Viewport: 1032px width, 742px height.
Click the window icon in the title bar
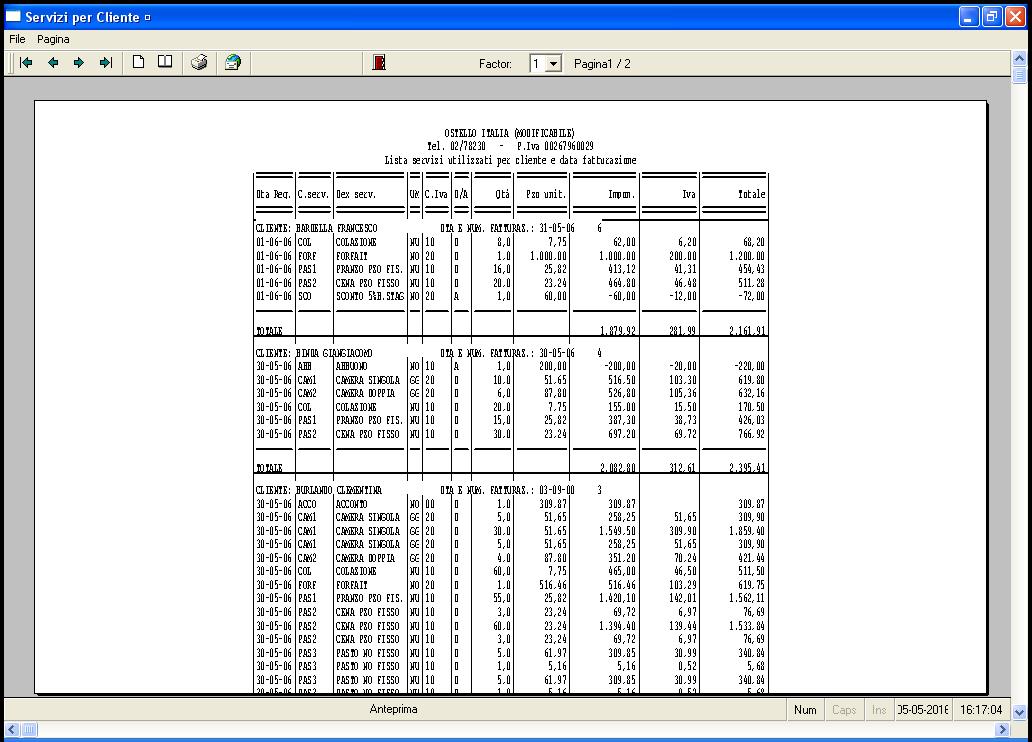point(13,16)
